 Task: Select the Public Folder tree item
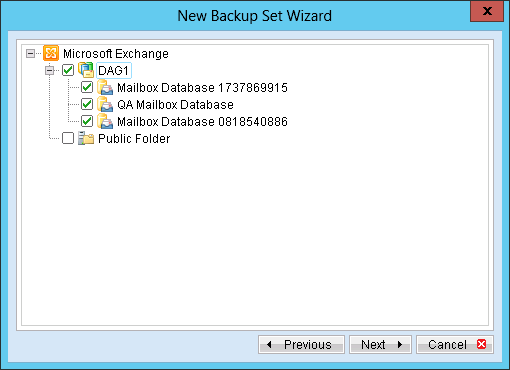click(134, 138)
